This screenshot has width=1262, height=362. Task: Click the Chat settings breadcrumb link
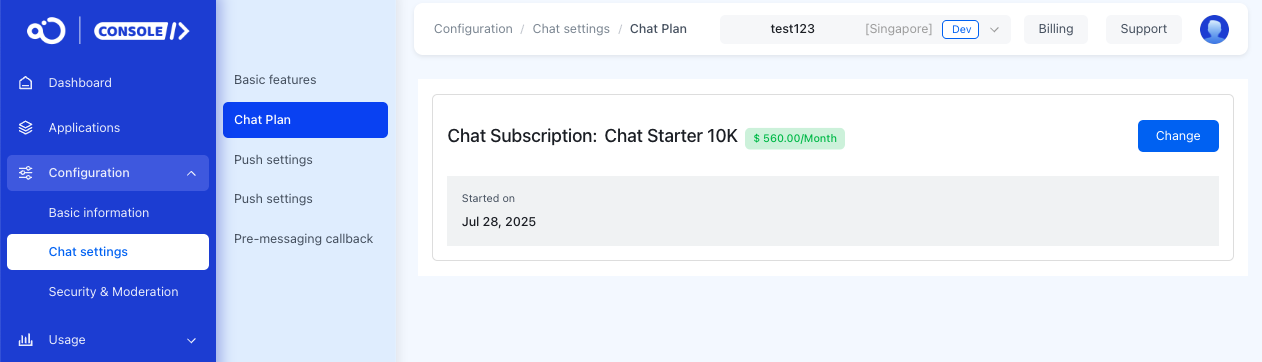pyautogui.click(x=571, y=29)
